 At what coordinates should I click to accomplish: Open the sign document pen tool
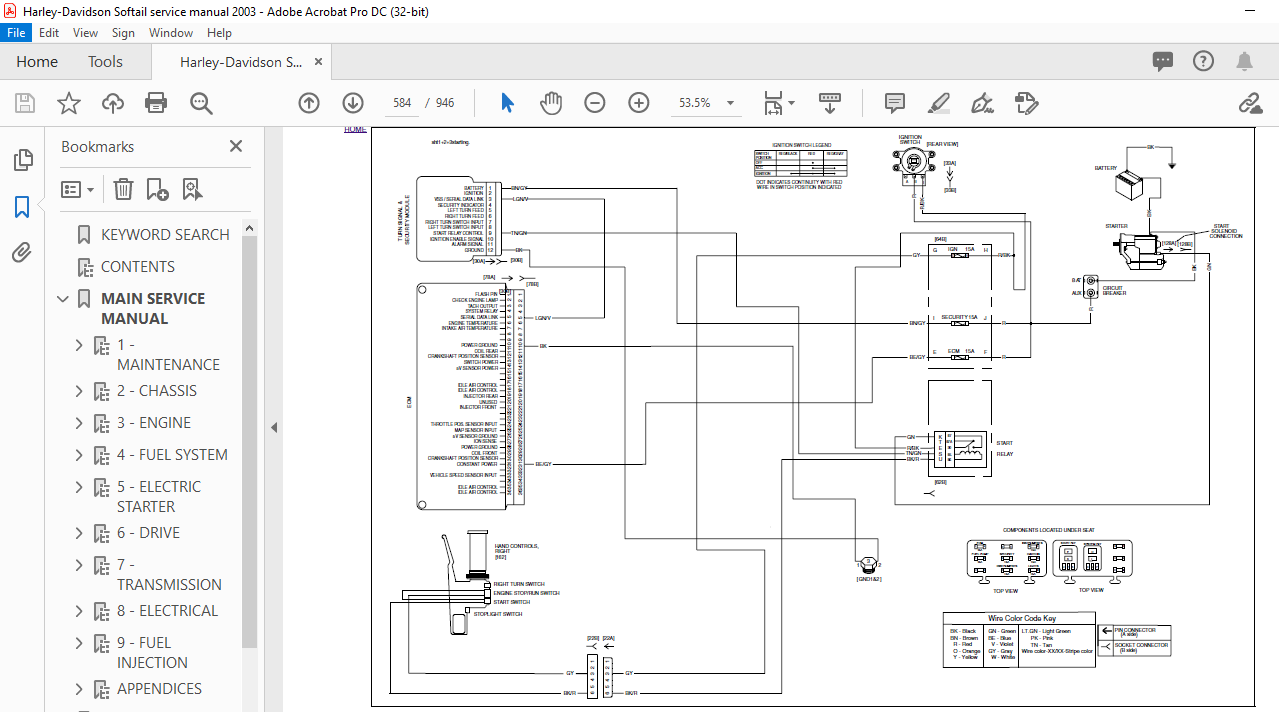tap(983, 103)
